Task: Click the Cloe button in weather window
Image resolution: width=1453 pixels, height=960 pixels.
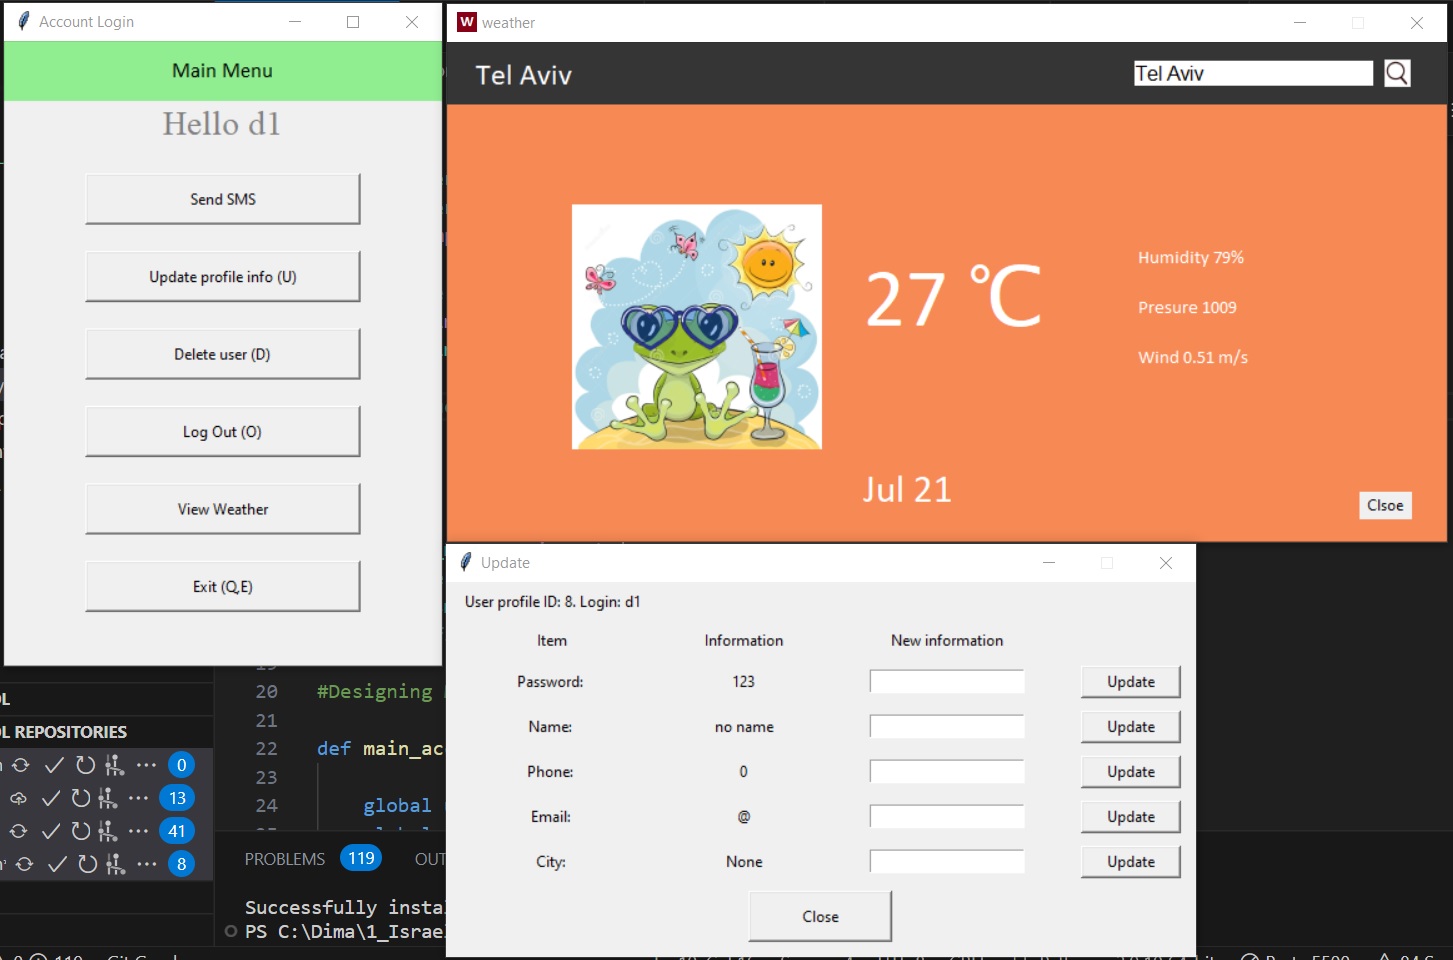Action: [x=1385, y=505]
